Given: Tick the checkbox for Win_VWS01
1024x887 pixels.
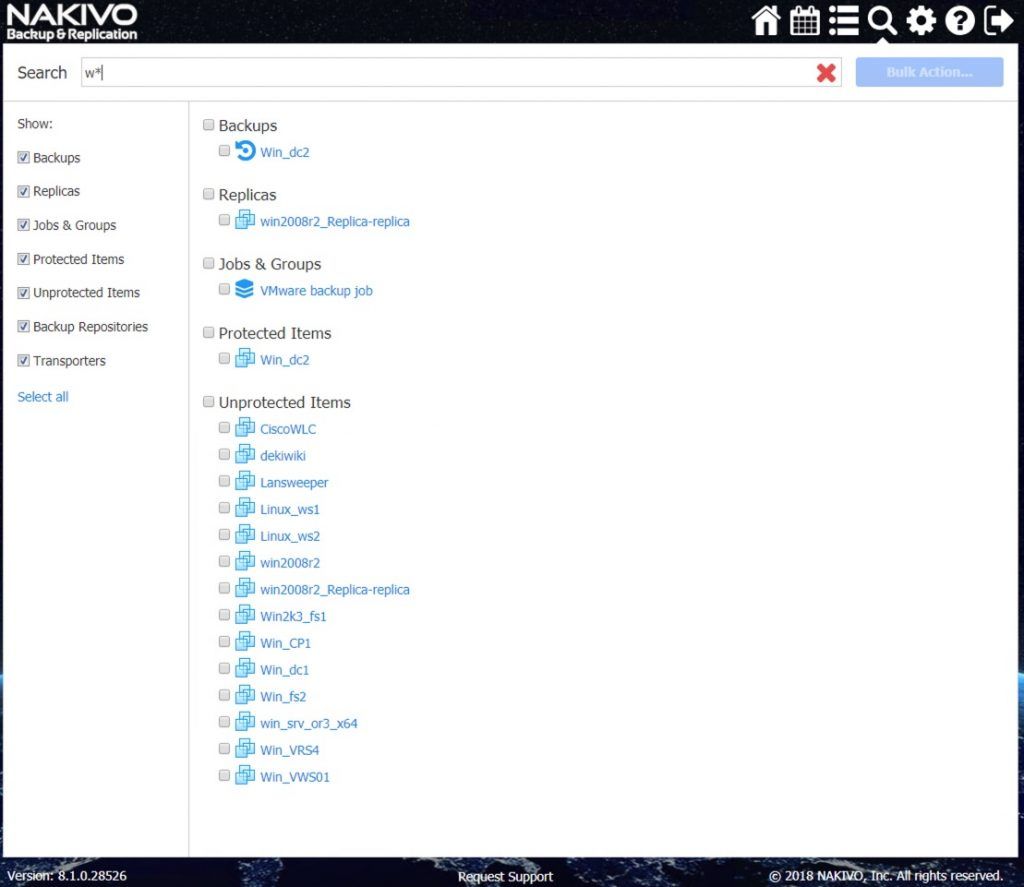Looking at the screenshot, I should 224,776.
